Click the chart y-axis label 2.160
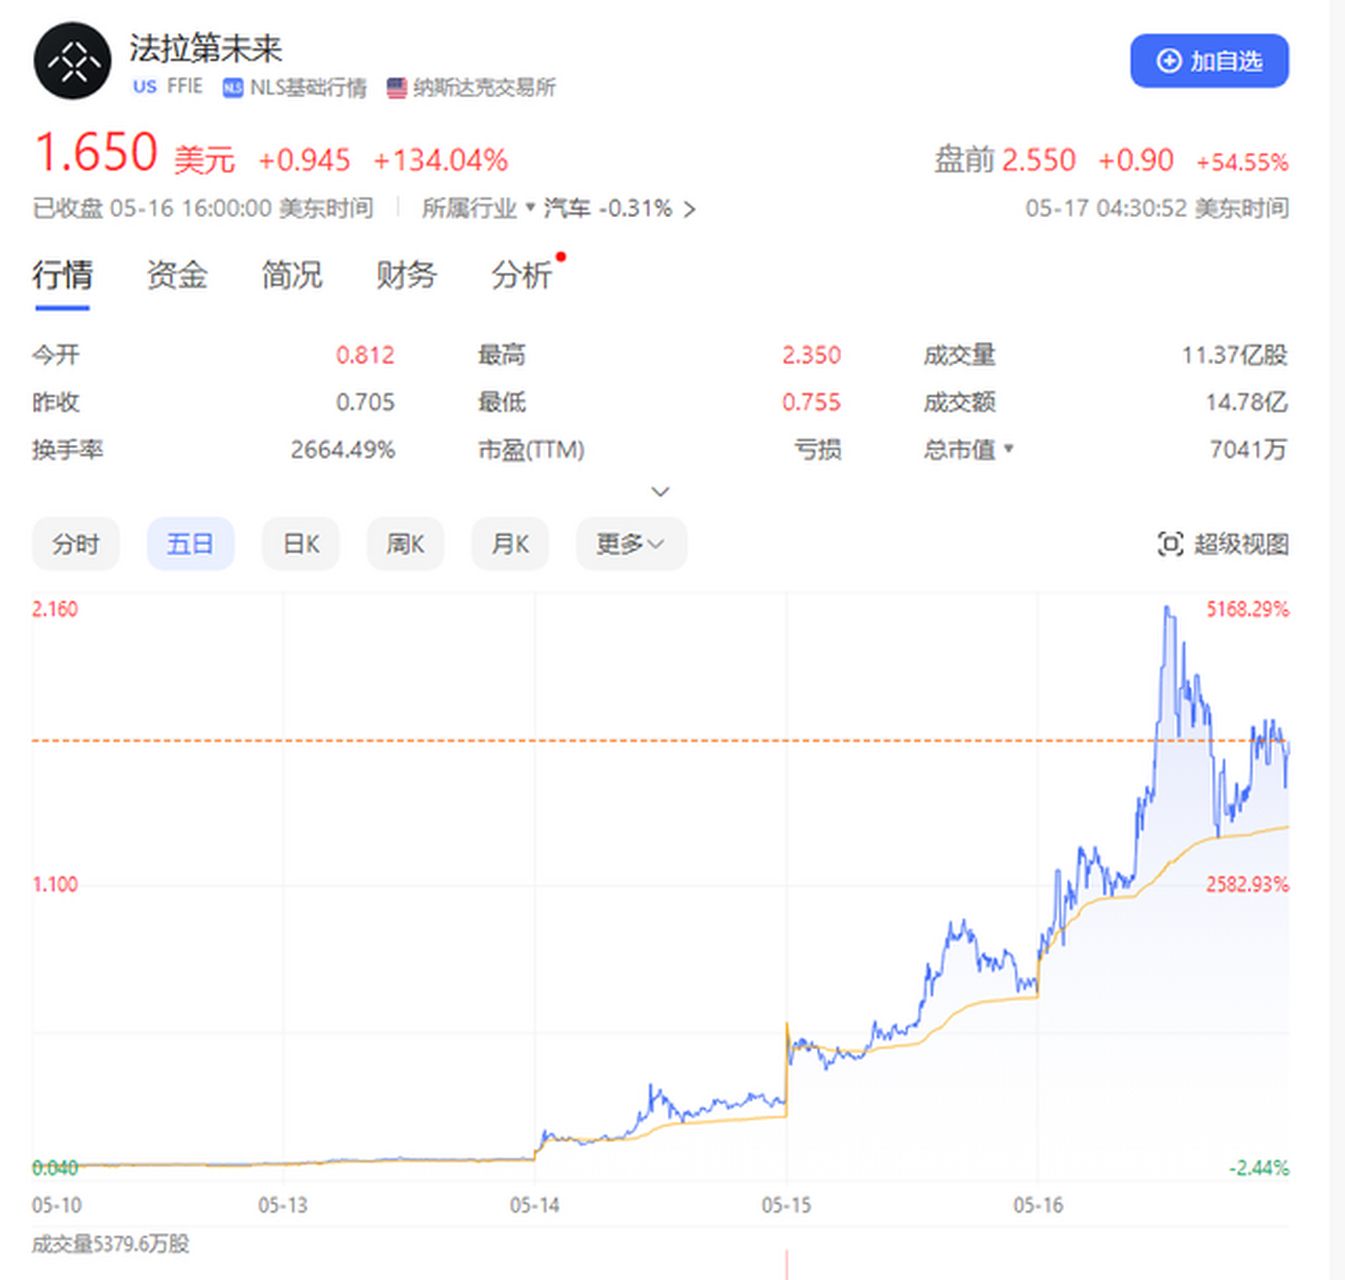1345x1280 pixels. pos(55,609)
